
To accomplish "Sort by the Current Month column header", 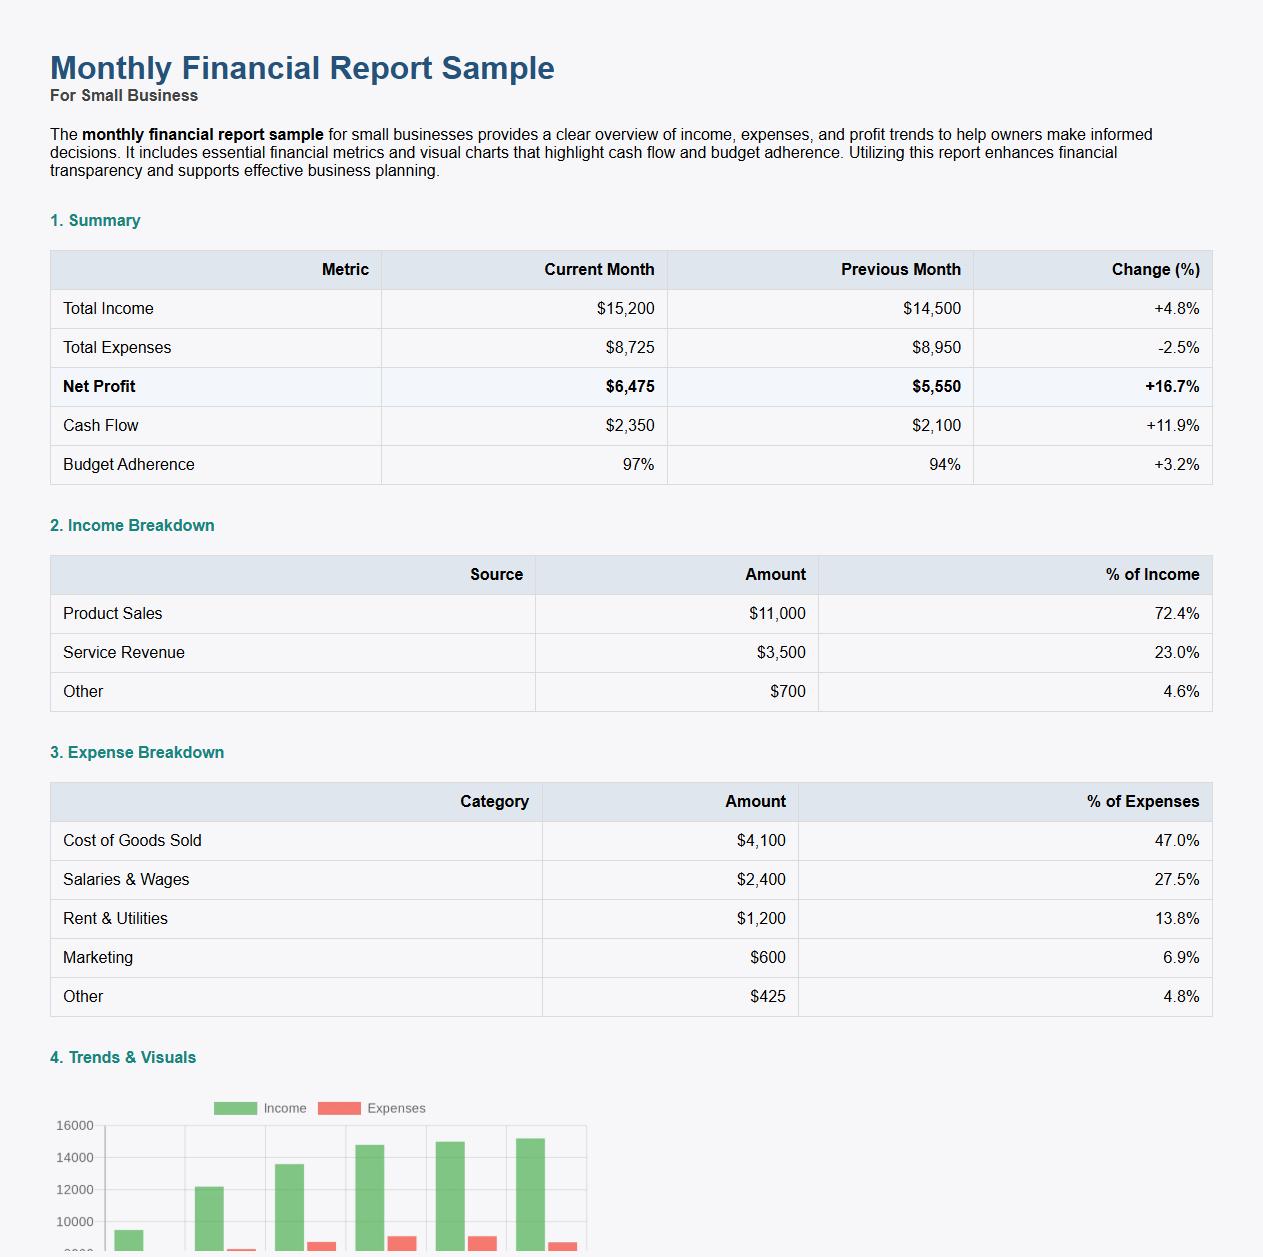I will coord(599,269).
